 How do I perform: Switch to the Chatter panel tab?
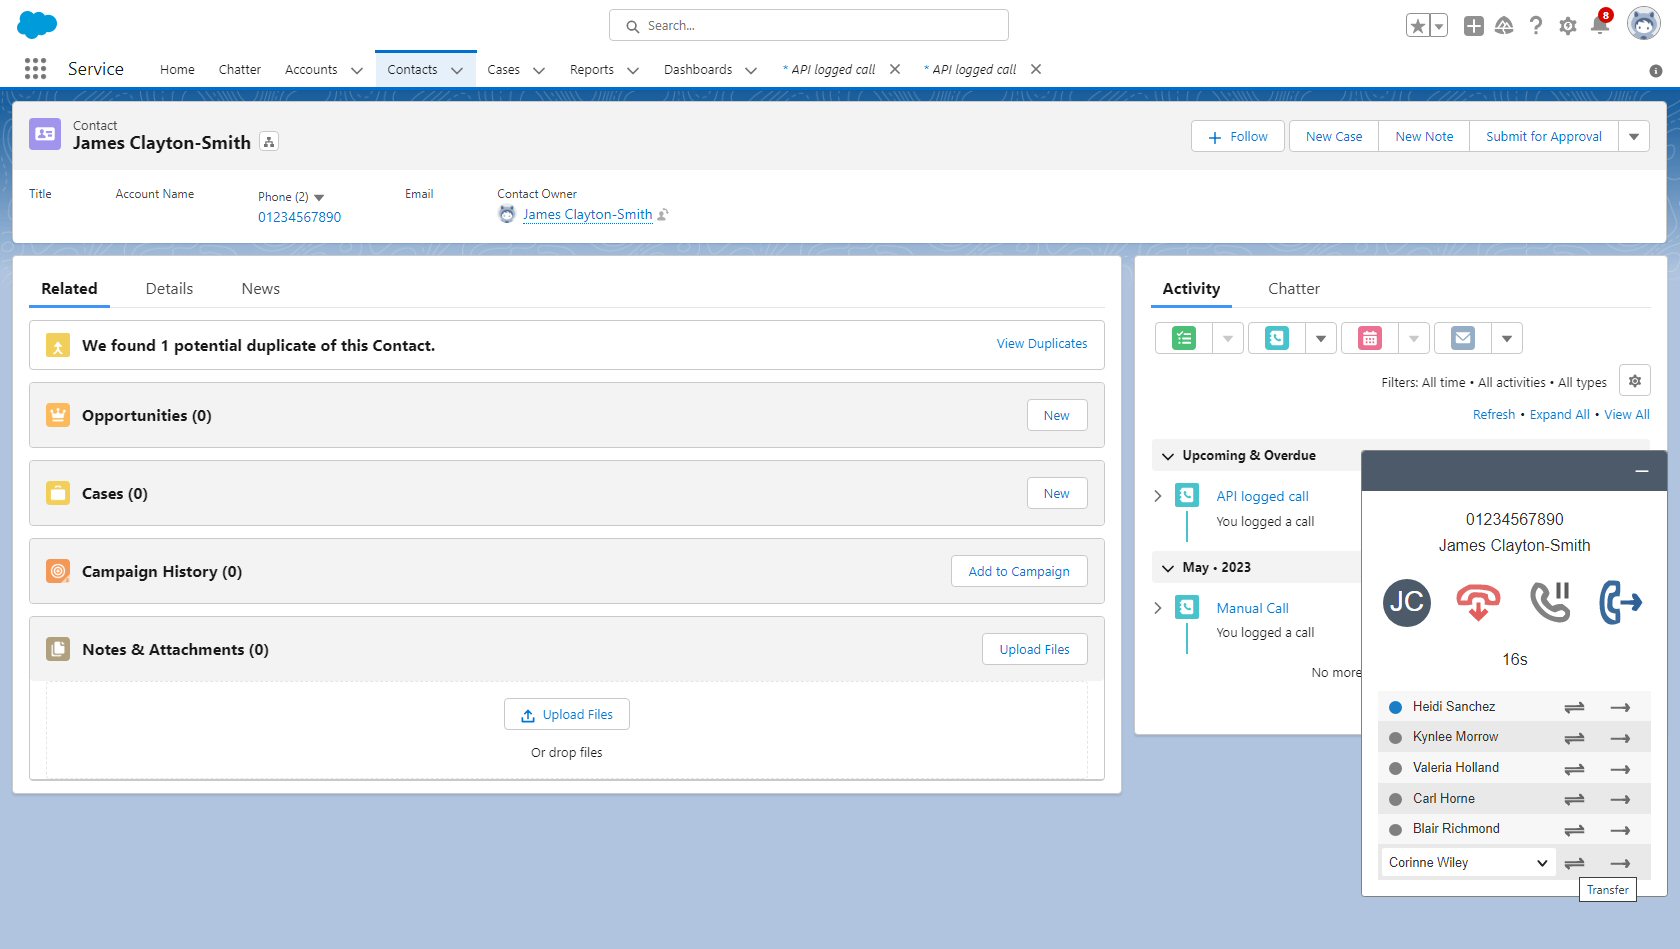pos(1294,288)
